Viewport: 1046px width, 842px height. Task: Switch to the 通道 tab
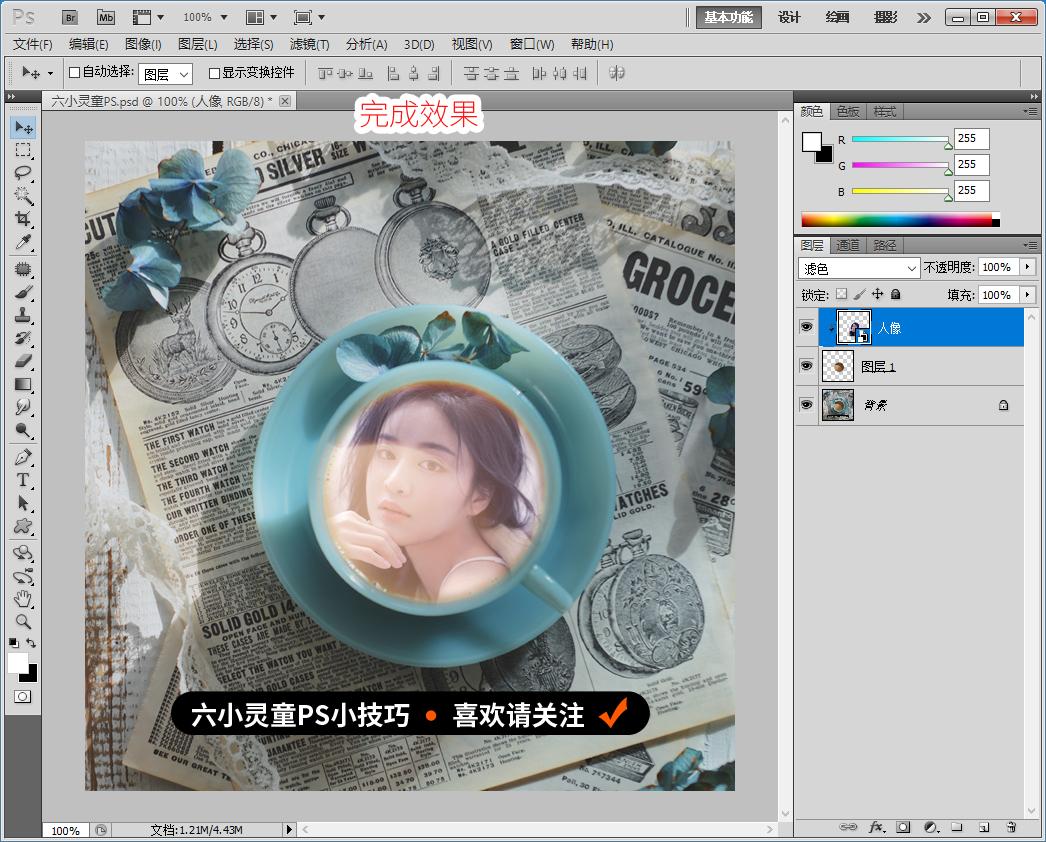click(x=847, y=245)
